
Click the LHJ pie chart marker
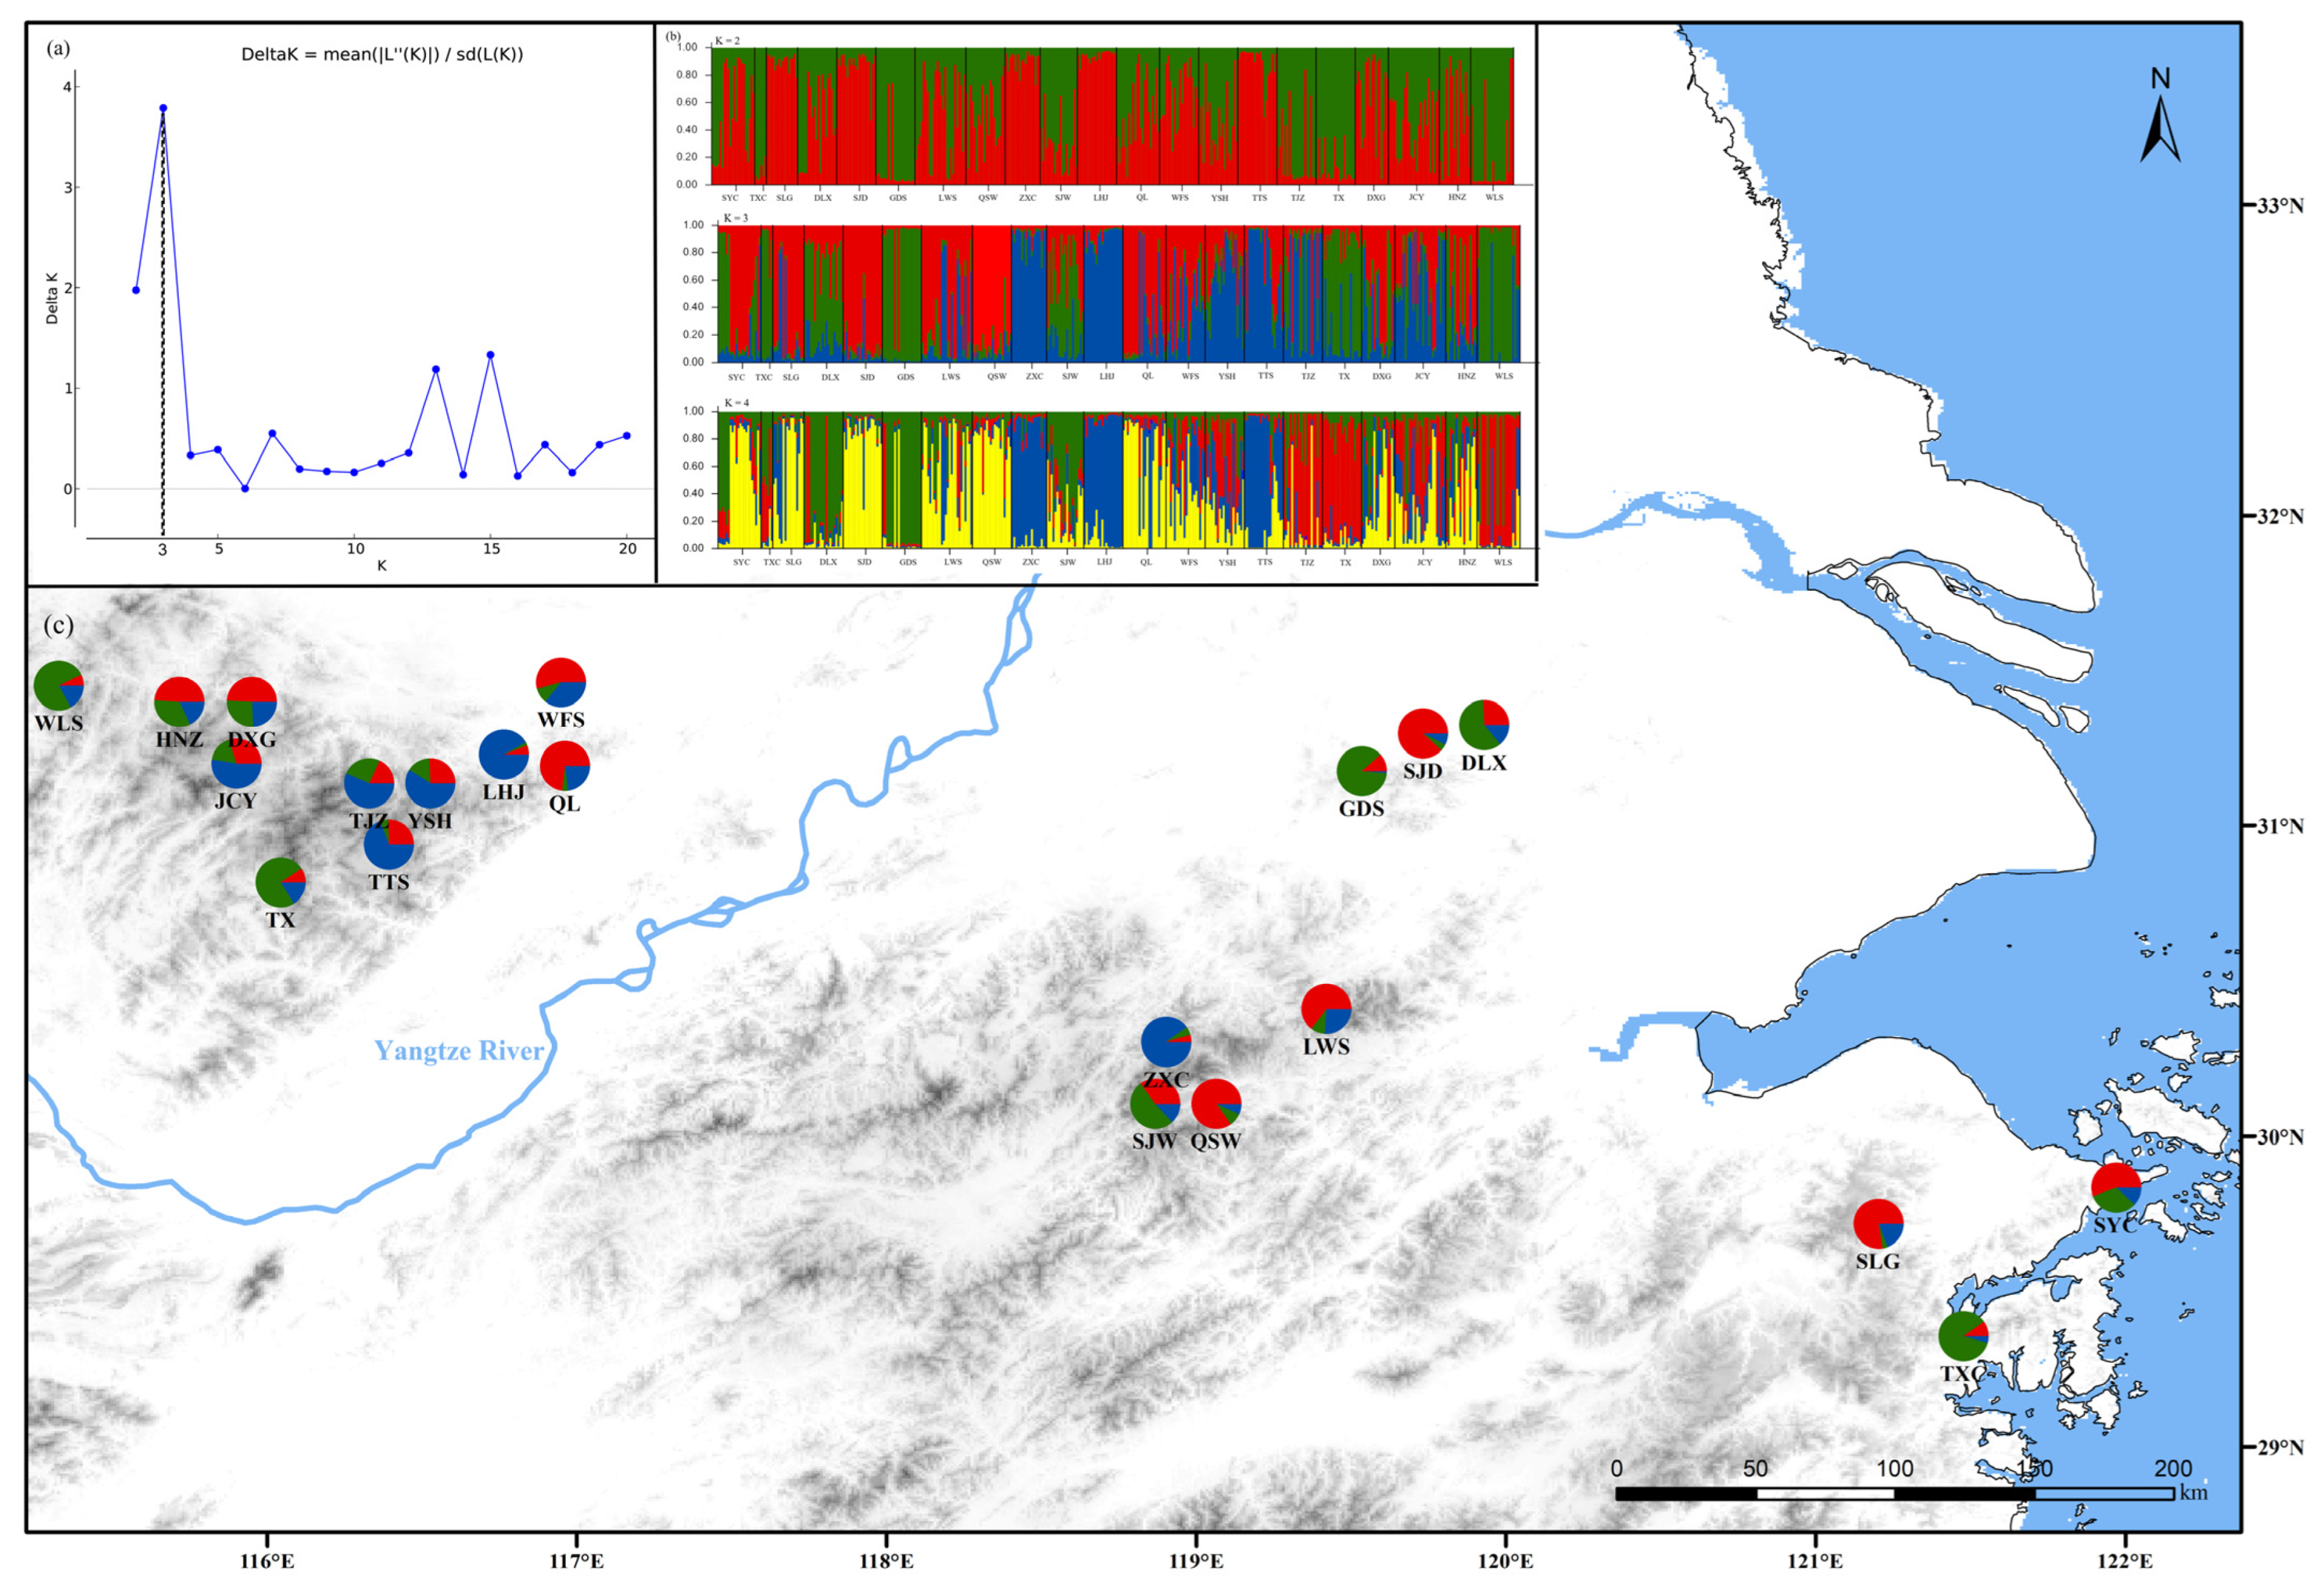503,754
